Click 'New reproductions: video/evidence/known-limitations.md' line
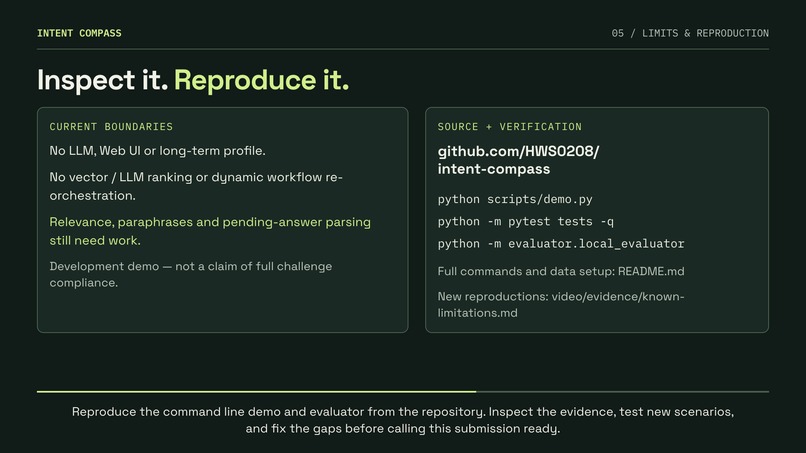806x453 pixels. (x=561, y=304)
